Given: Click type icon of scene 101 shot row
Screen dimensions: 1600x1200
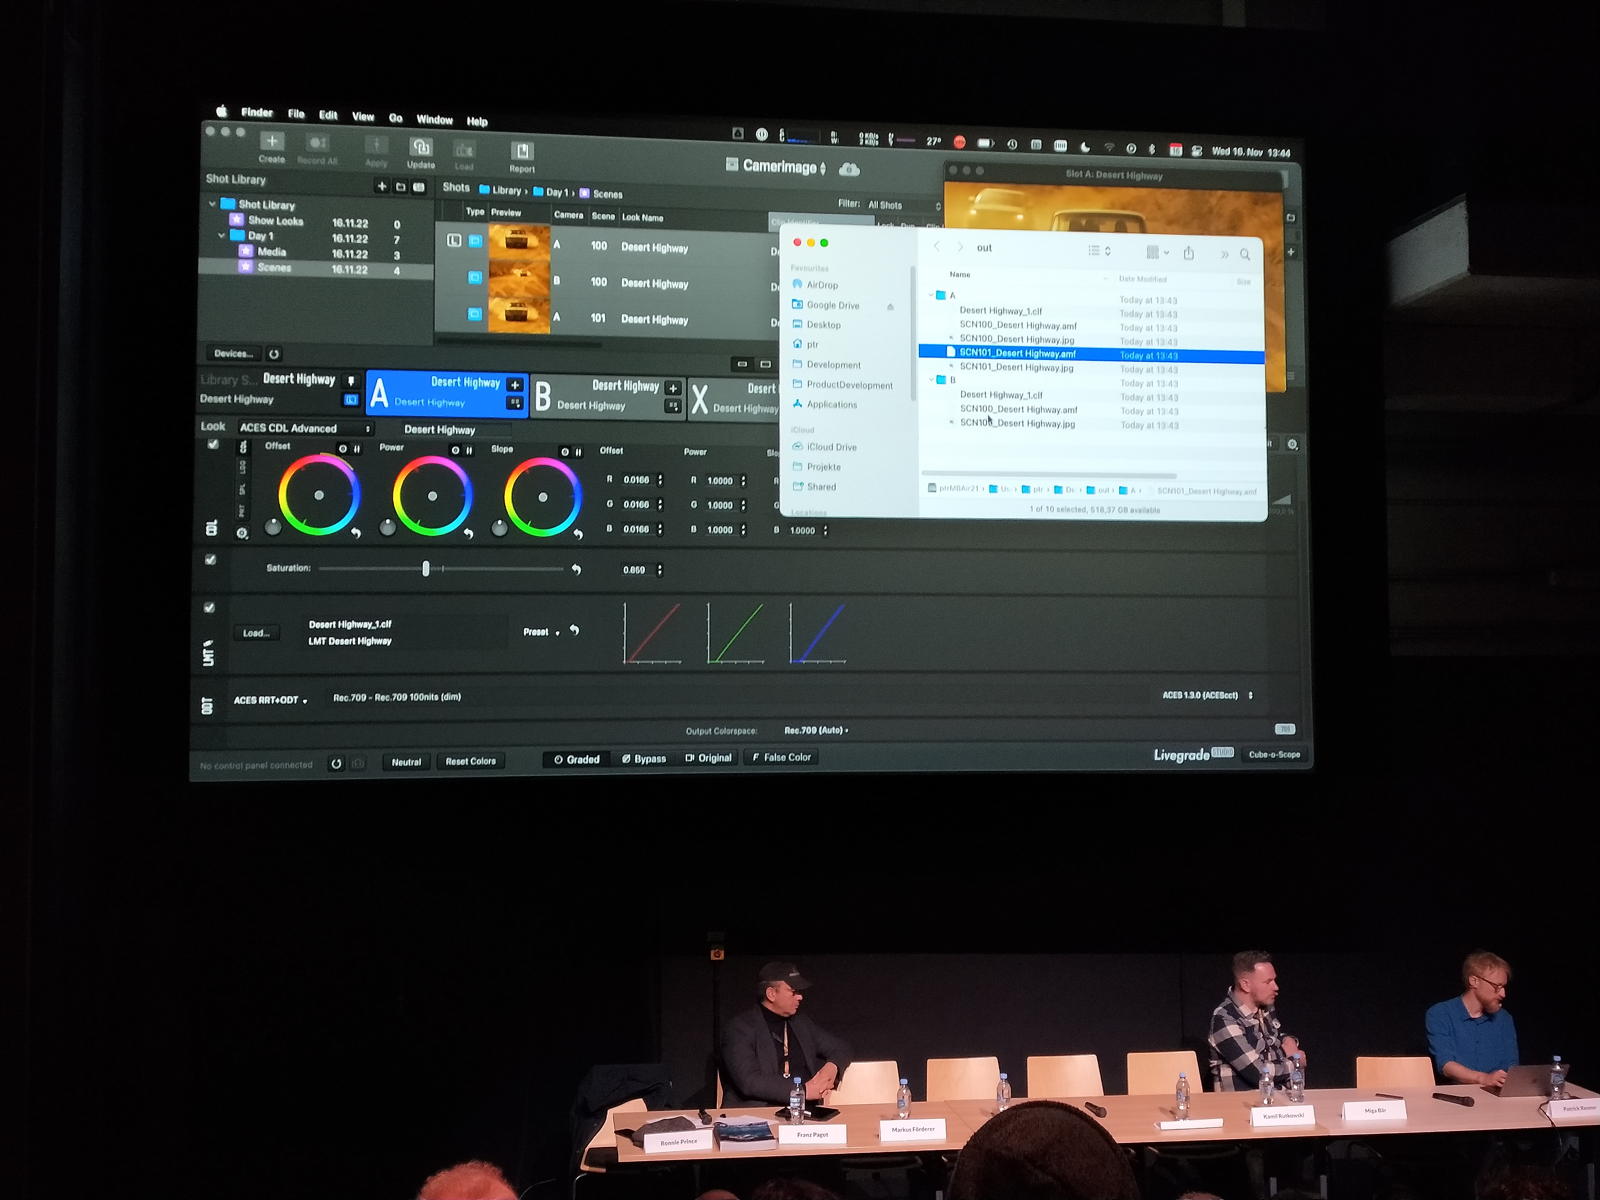Looking at the screenshot, I should coord(475,314).
